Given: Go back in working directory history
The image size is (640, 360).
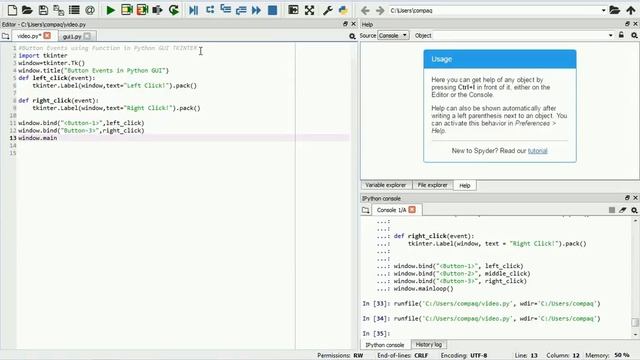Looking at the screenshot, I should click(x=365, y=10).
